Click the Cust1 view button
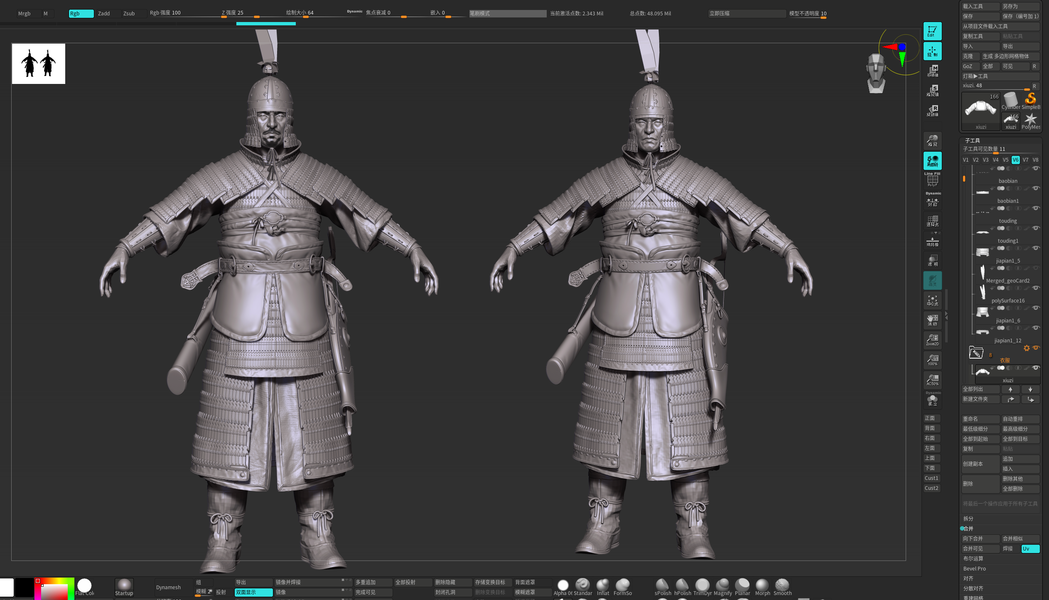The width and height of the screenshot is (1049, 600). (932, 478)
